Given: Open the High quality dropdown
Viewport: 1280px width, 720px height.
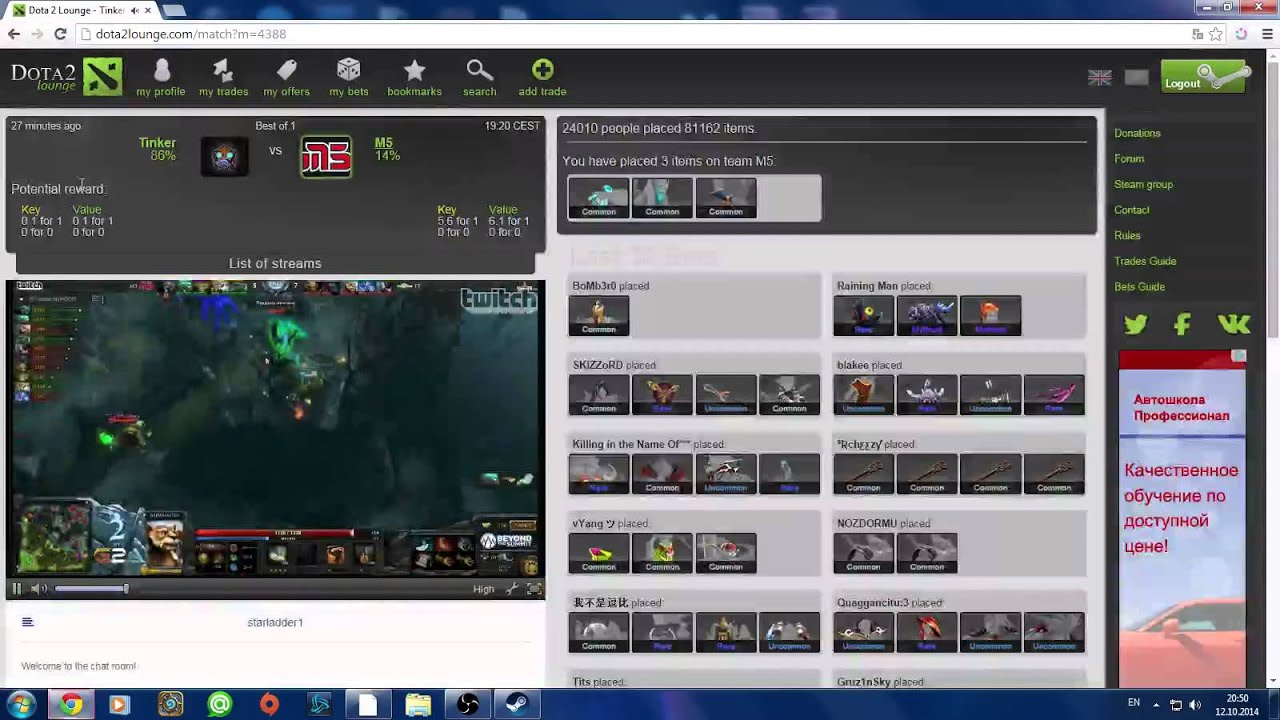Looking at the screenshot, I should point(484,589).
